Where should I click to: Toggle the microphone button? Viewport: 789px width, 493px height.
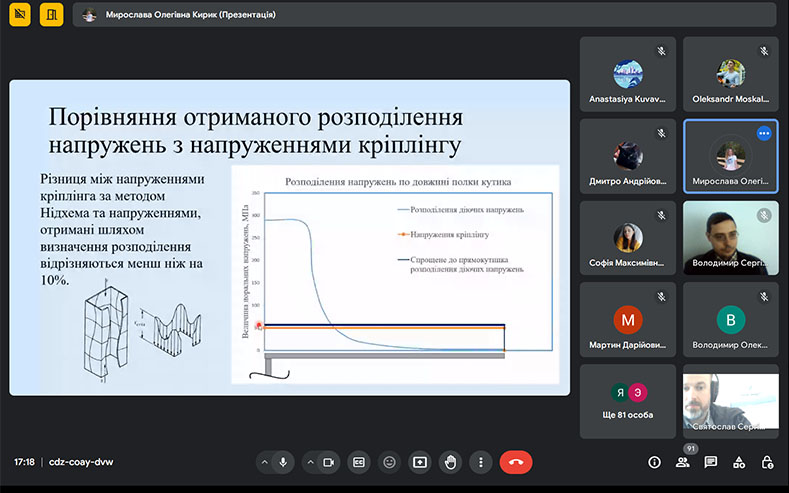pos(283,462)
